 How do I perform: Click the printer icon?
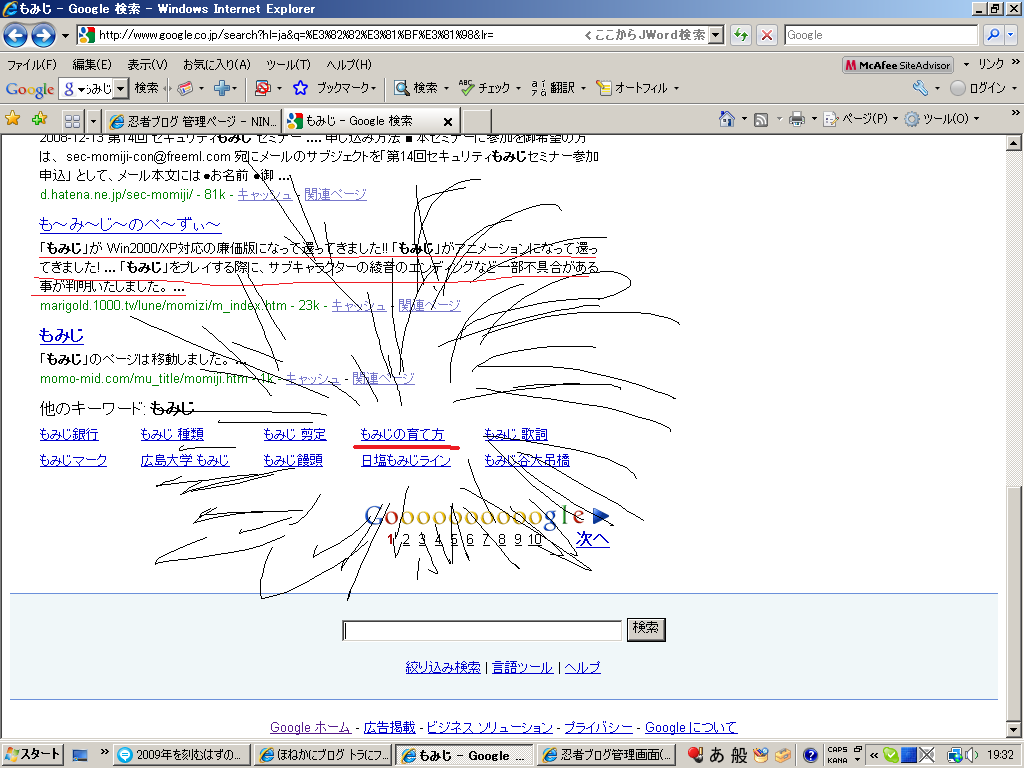[x=797, y=119]
